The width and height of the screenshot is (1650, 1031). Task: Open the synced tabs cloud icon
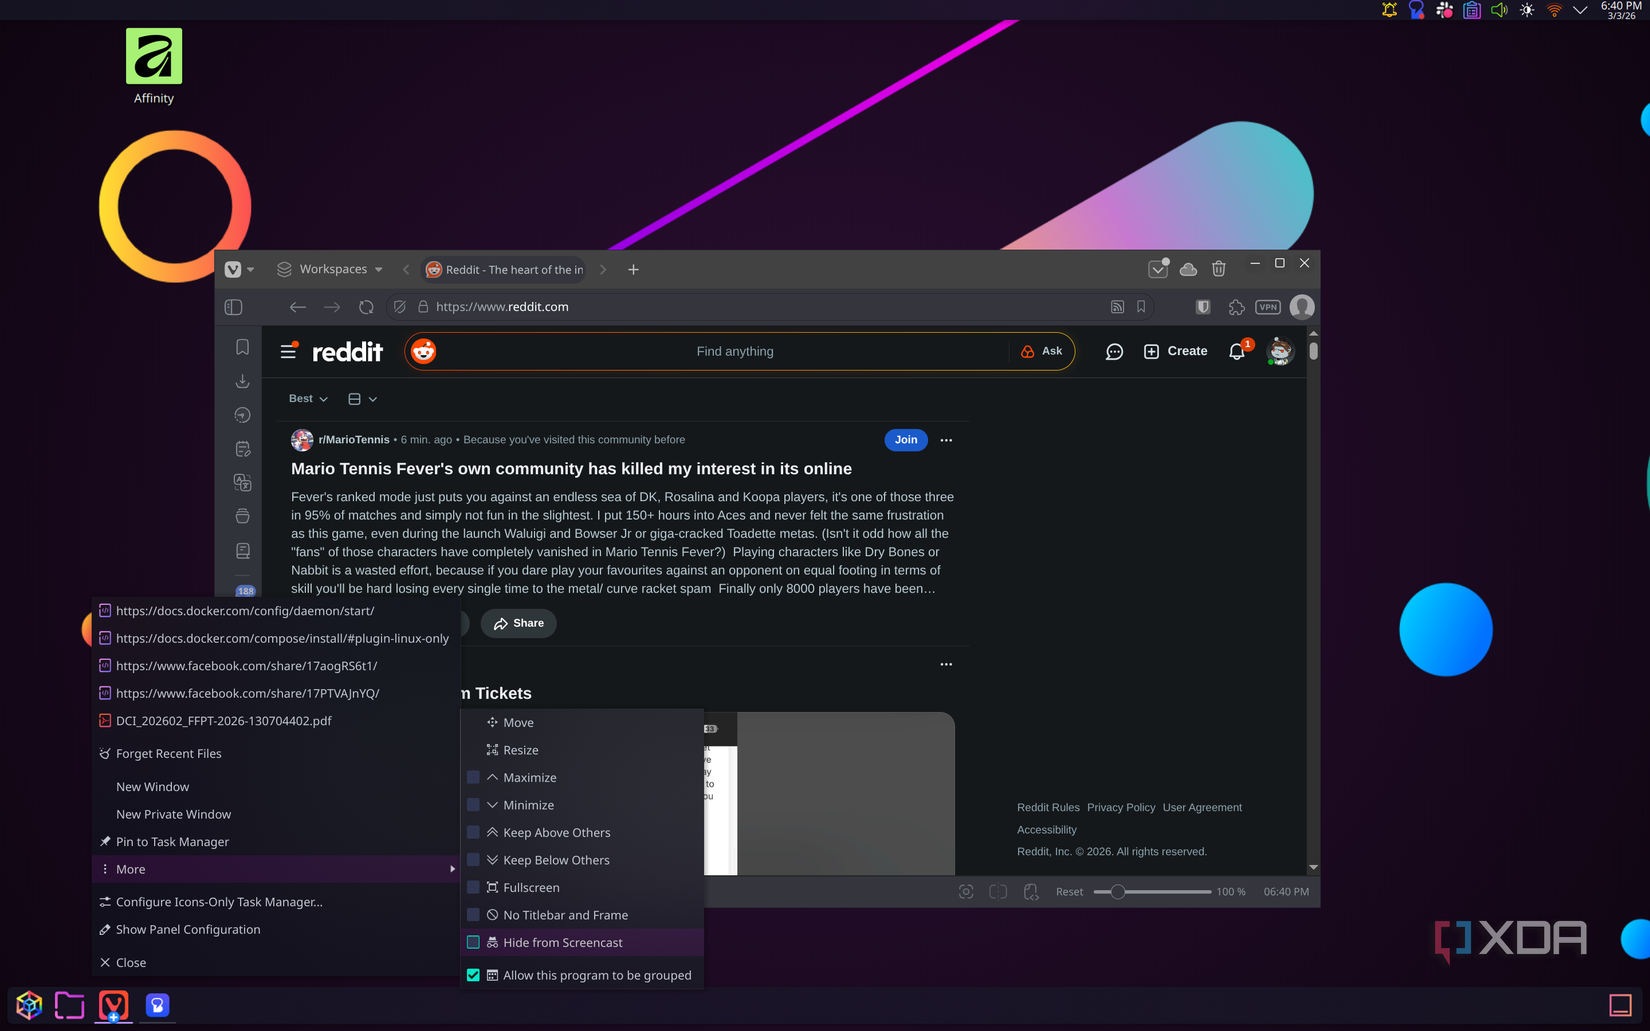pyautogui.click(x=1188, y=269)
